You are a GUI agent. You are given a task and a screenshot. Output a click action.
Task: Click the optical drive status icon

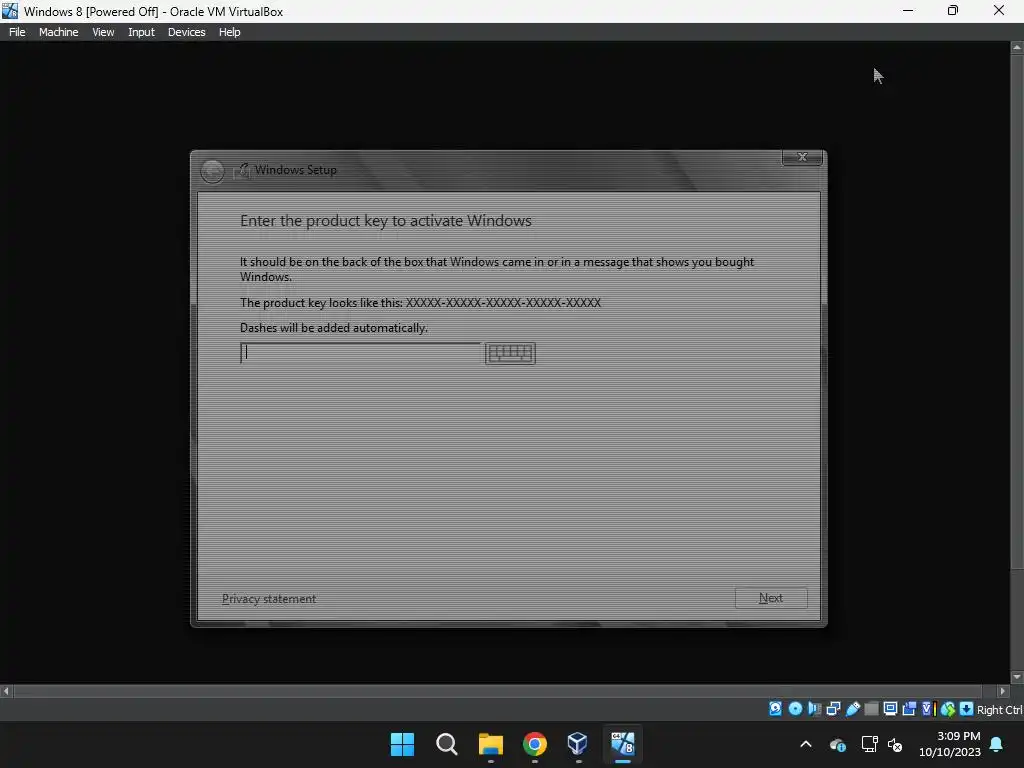click(x=795, y=709)
